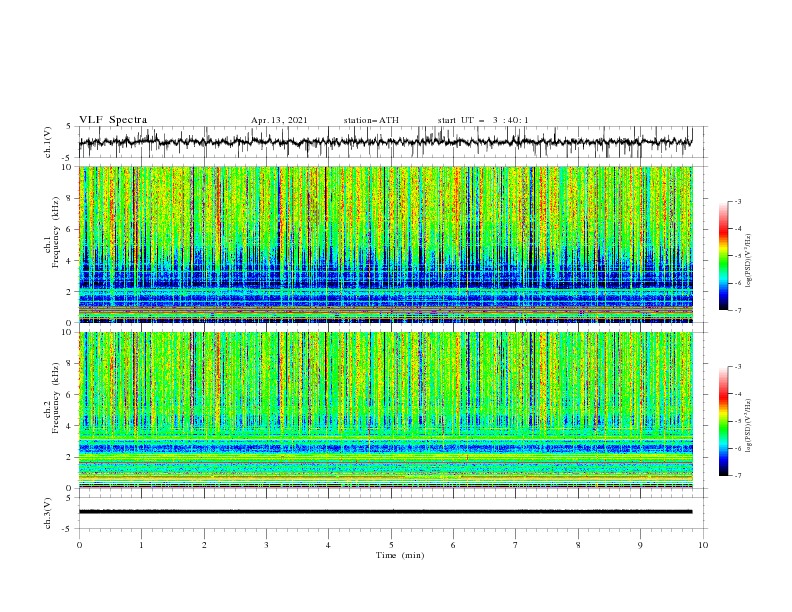Select the date text "Apr. 13, 2021"
This screenshot has width=792, height=612.
[x=279, y=120]
